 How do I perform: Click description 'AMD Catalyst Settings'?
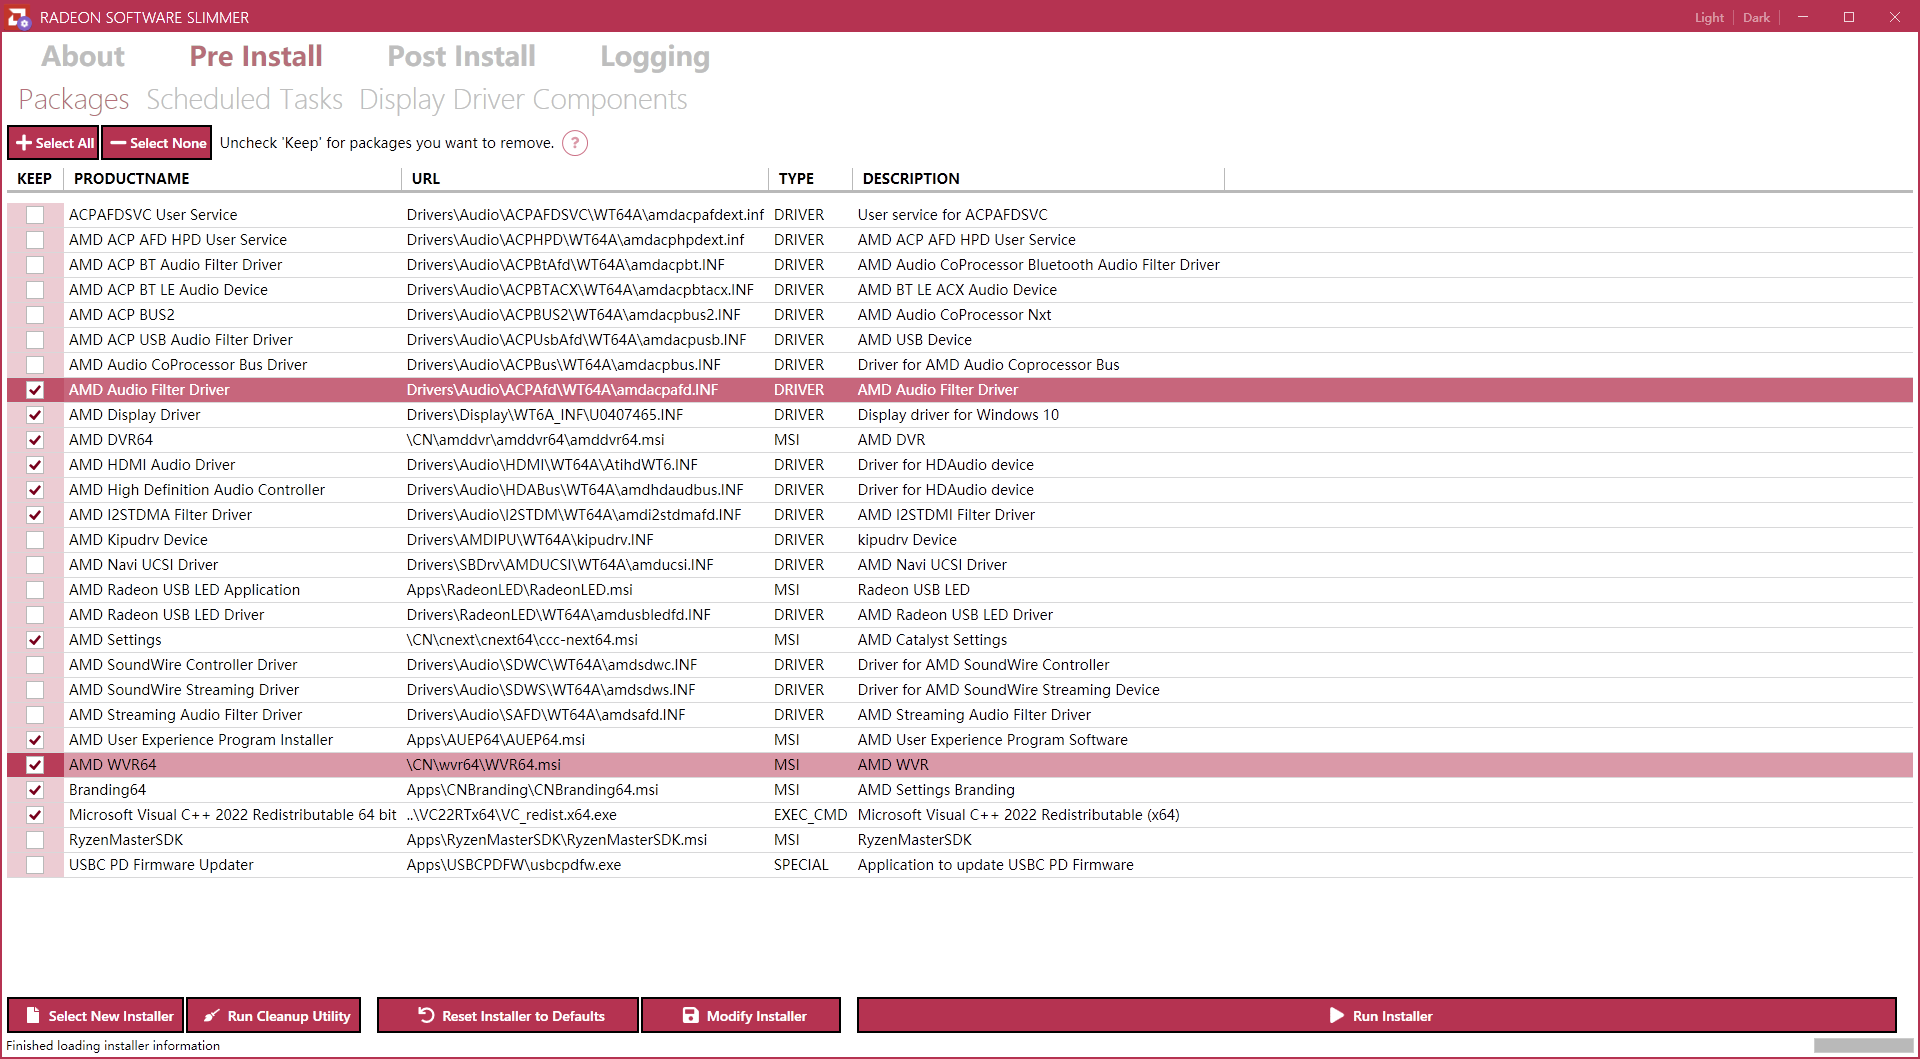tap(932, 640)
